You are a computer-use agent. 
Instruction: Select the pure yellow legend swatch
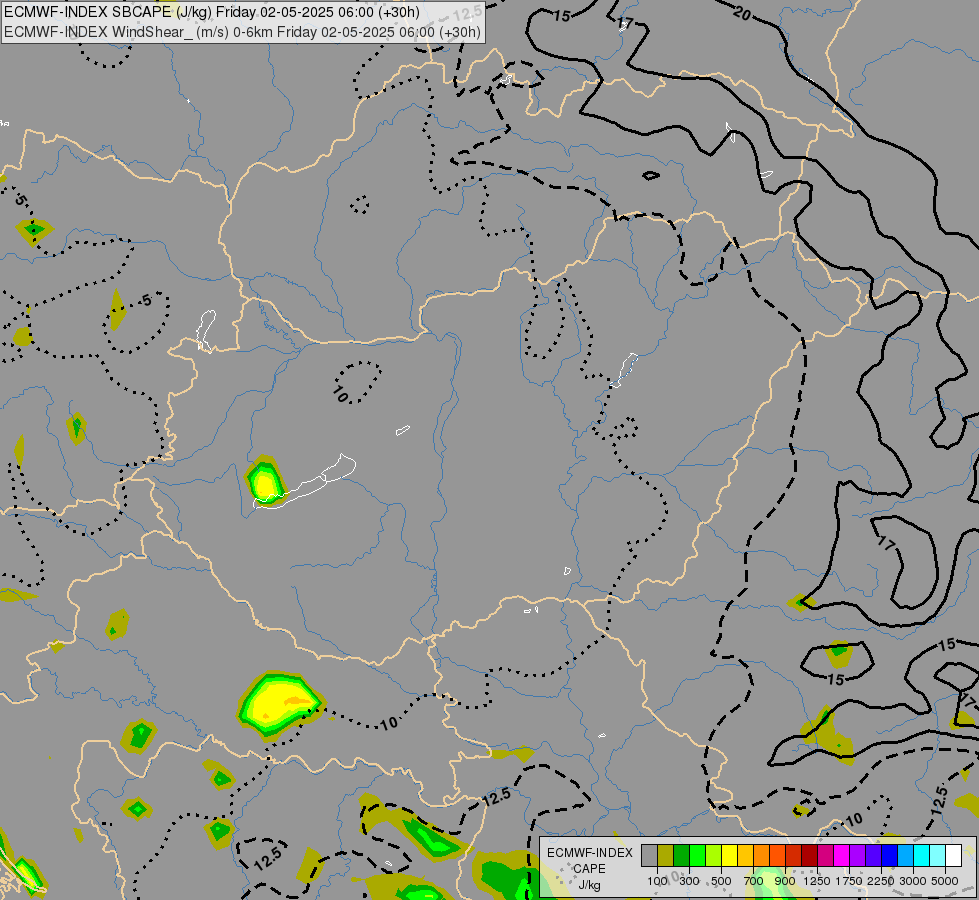tap(729, 855)
